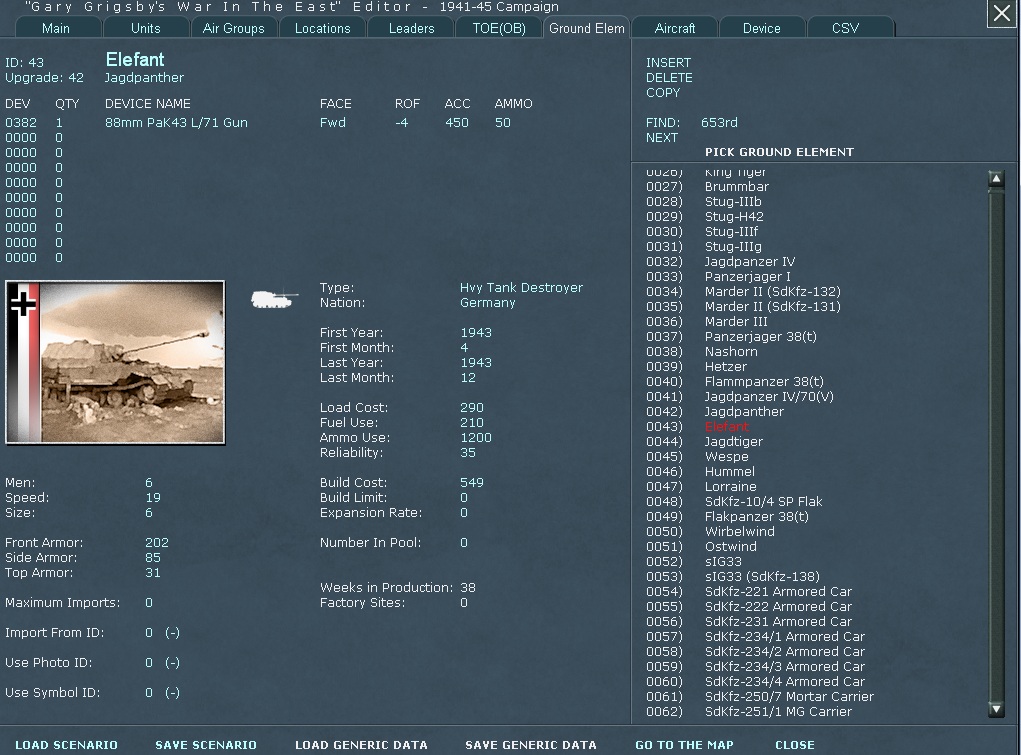
Task: Click the Elefant tank silhouette symbol
Action: pos(274,299)
